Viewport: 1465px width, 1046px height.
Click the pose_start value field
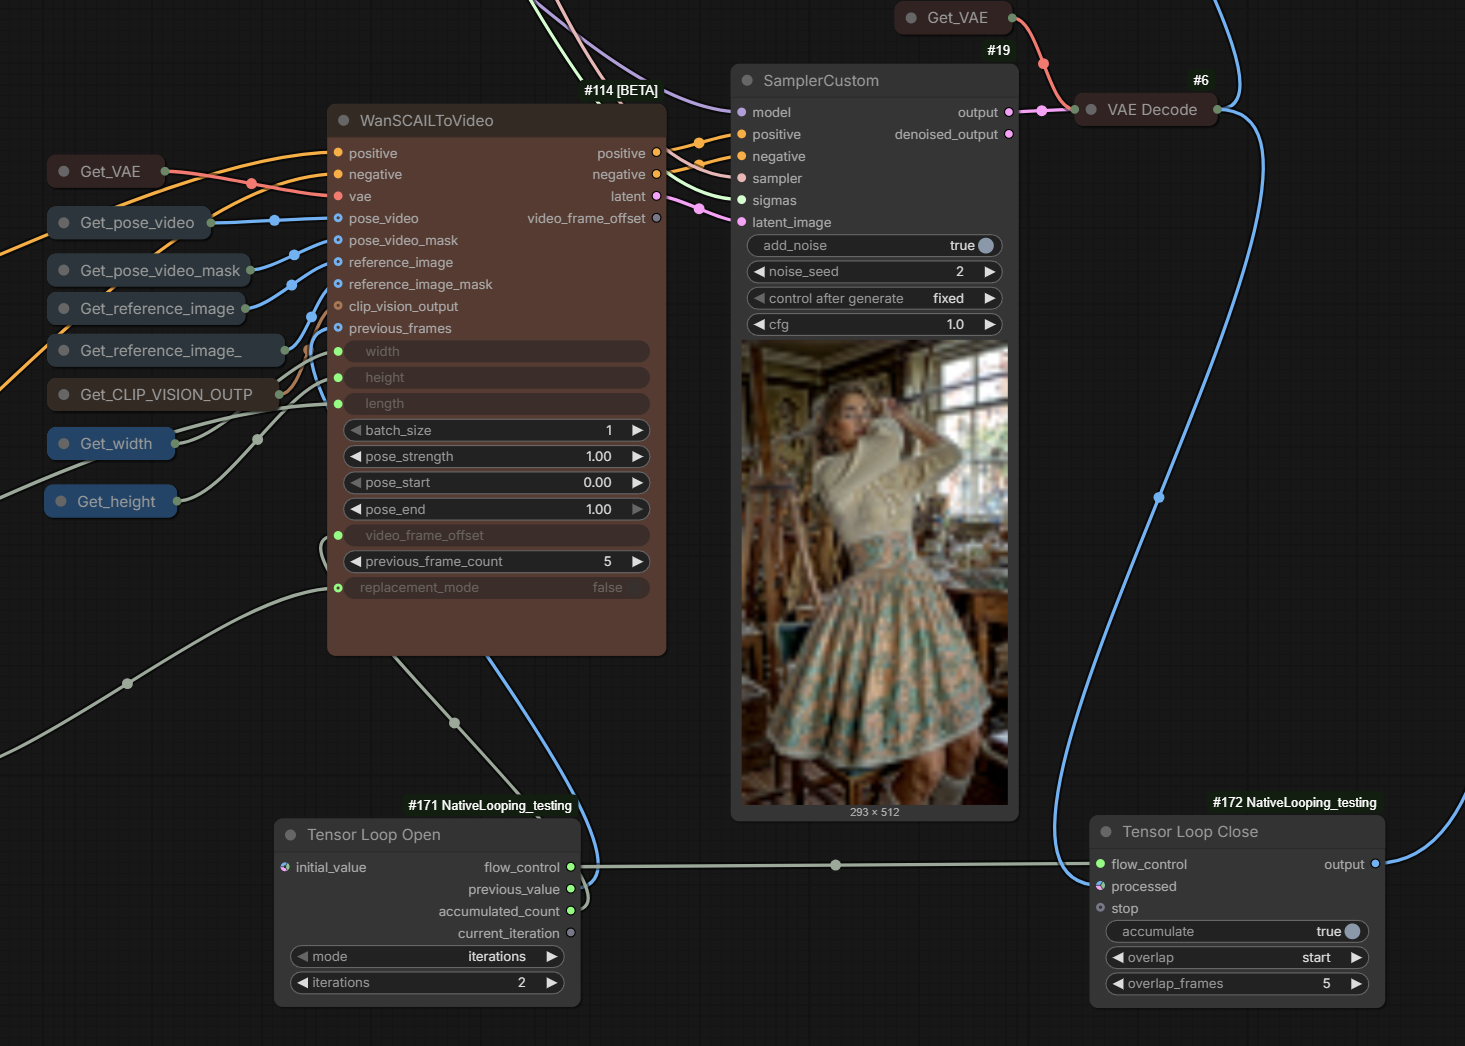(497, 483)
